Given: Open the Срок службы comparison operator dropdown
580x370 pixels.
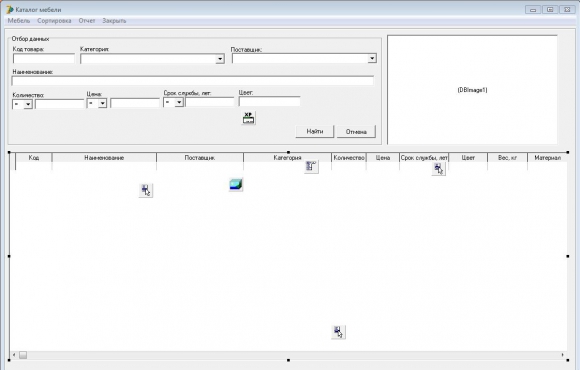Looking at the screenshot, I should (179, 102).
